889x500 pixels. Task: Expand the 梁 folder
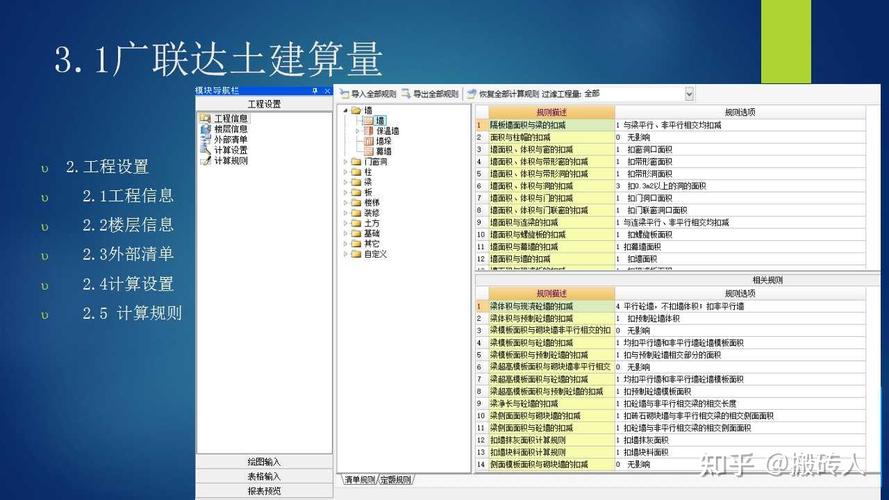click(x=345, y=183)
